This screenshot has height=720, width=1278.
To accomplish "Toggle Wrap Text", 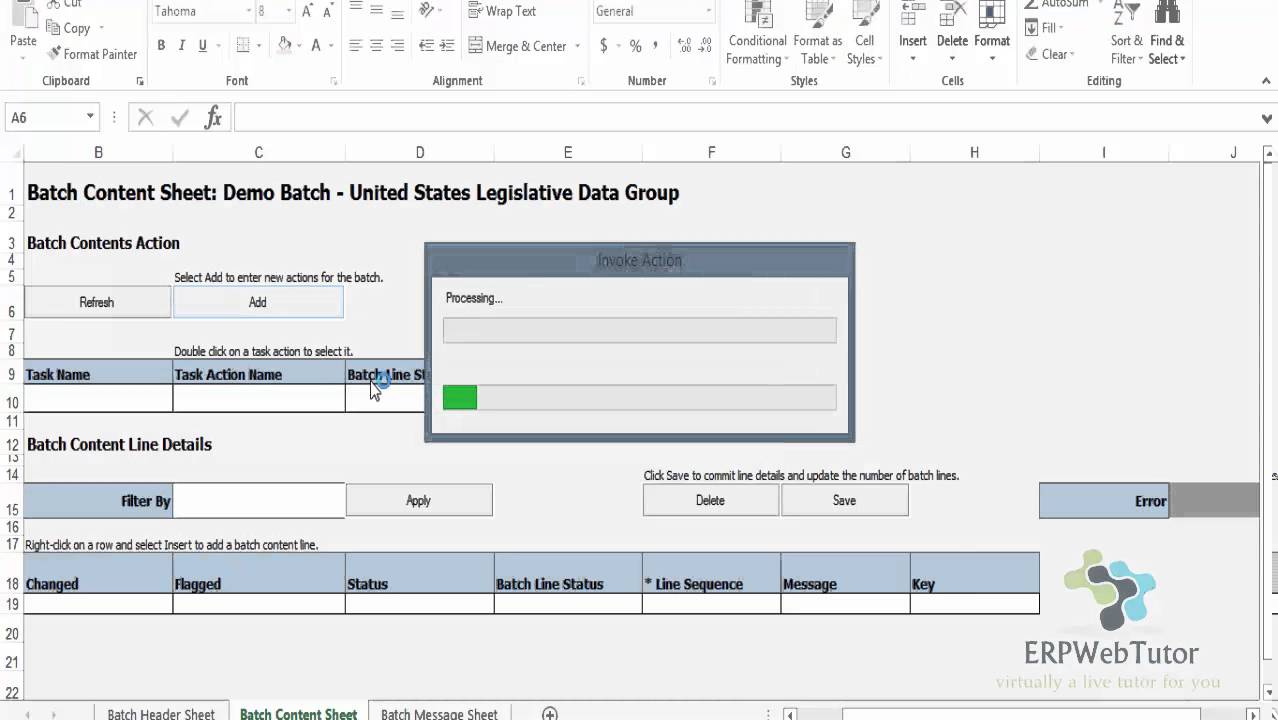I will 501,11.
